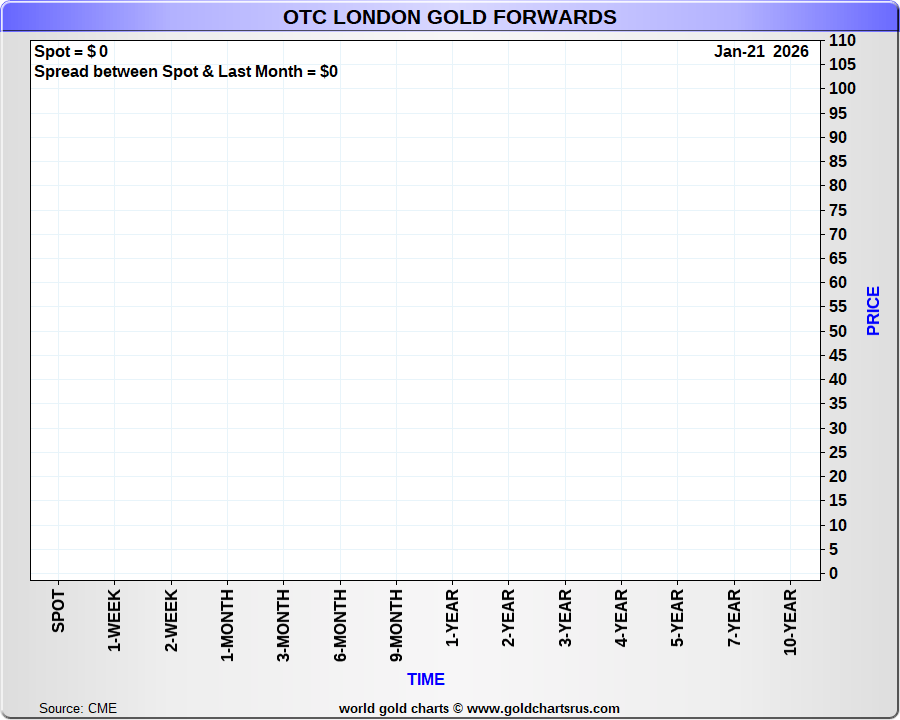This screenshot has width=900, height=720.
Task: Click the Spread between Spot & Last Month text
Action: point(186,72)
